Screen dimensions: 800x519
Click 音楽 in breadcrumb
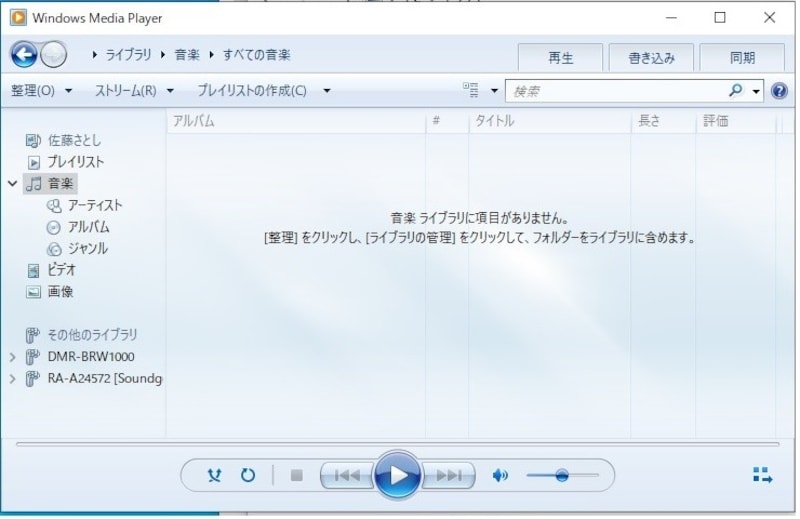[x=188, y=55]
